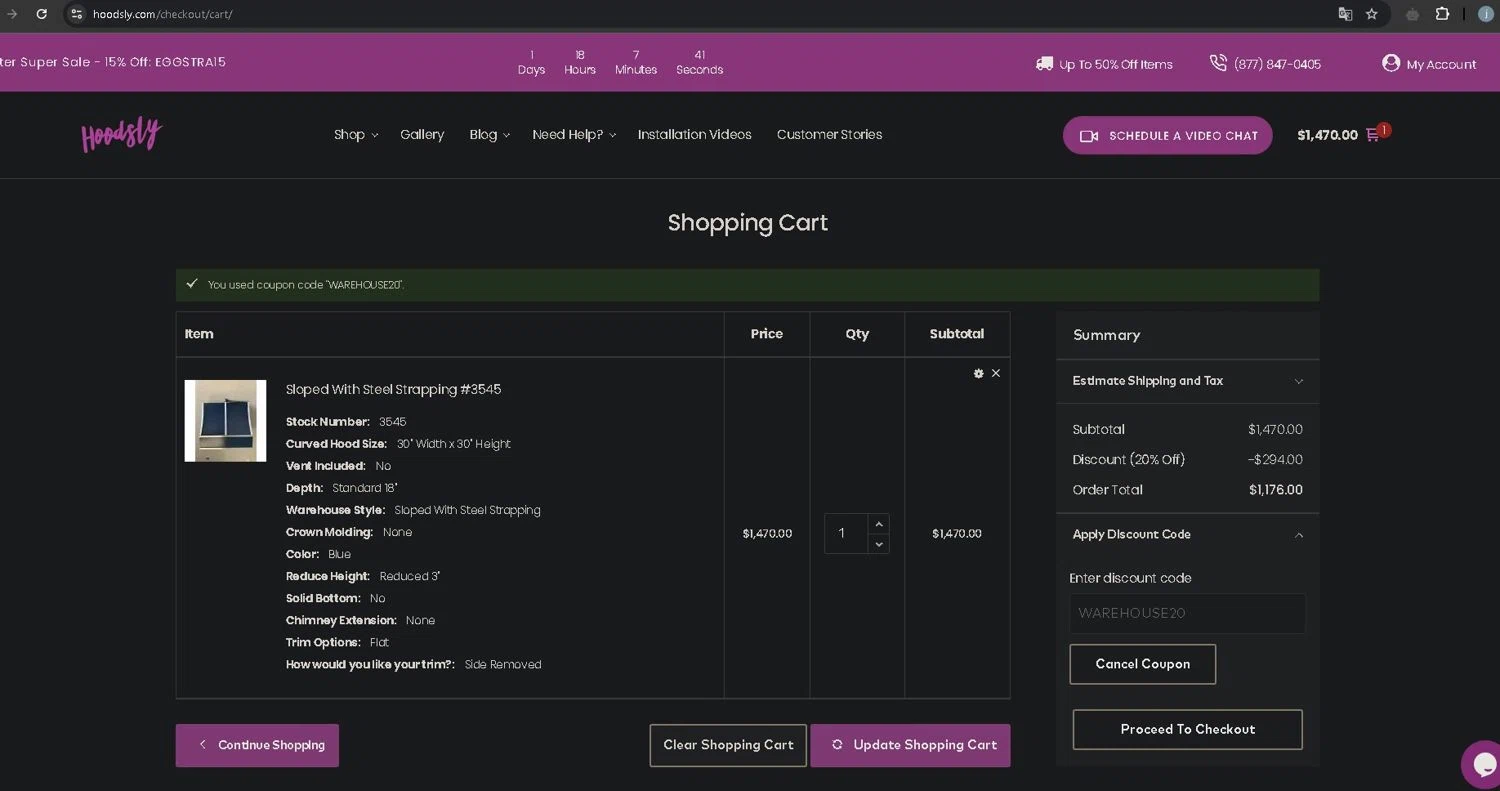Go to the Gallery page
Viewport: 1500px width, 791px height.
(x=422, y=134)
